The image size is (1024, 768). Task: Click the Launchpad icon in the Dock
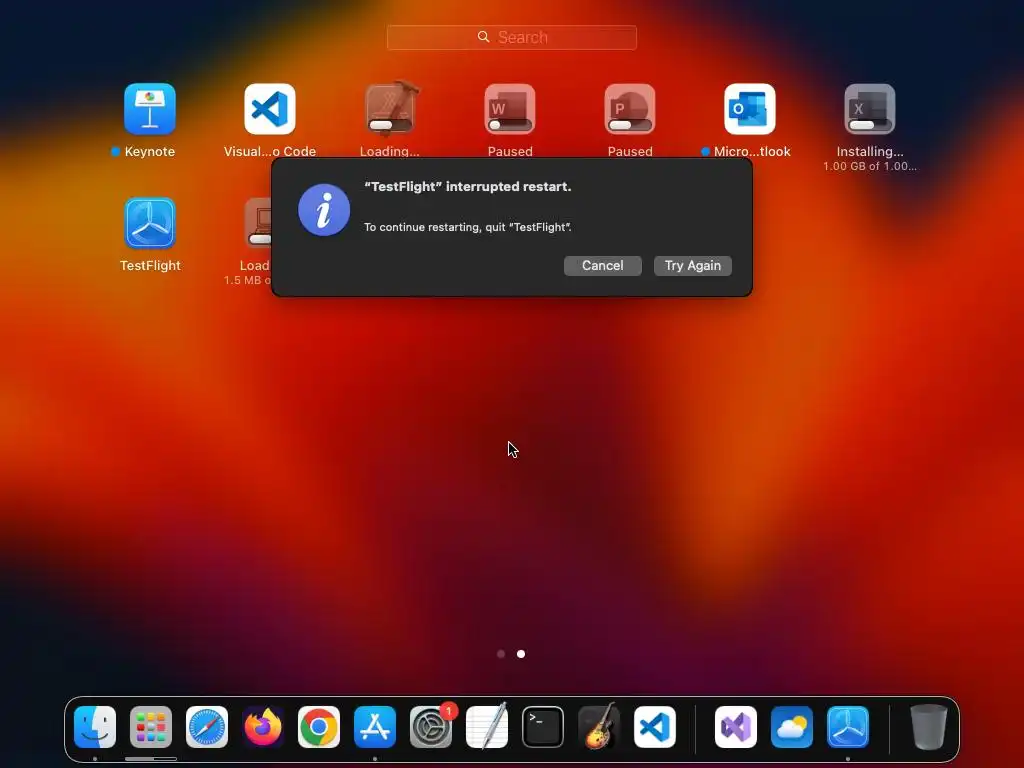pyautogui.click(x=151, y=727)
